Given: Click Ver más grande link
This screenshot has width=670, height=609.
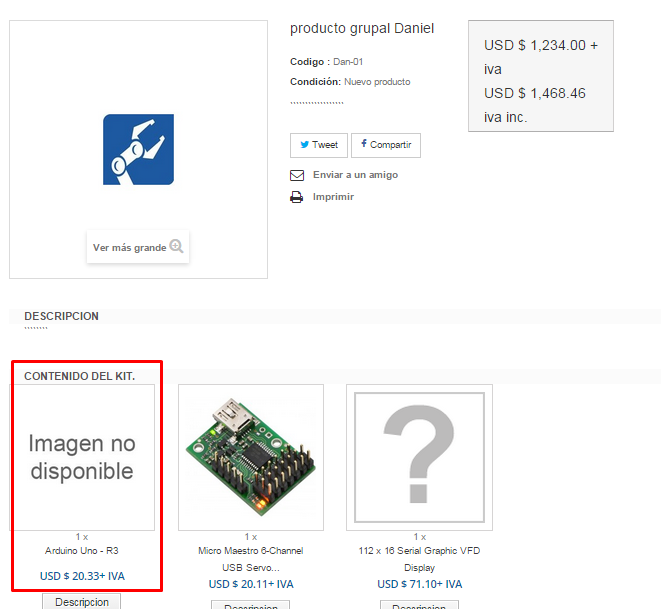Looking at the screenshot, I should tap(129, 248).
